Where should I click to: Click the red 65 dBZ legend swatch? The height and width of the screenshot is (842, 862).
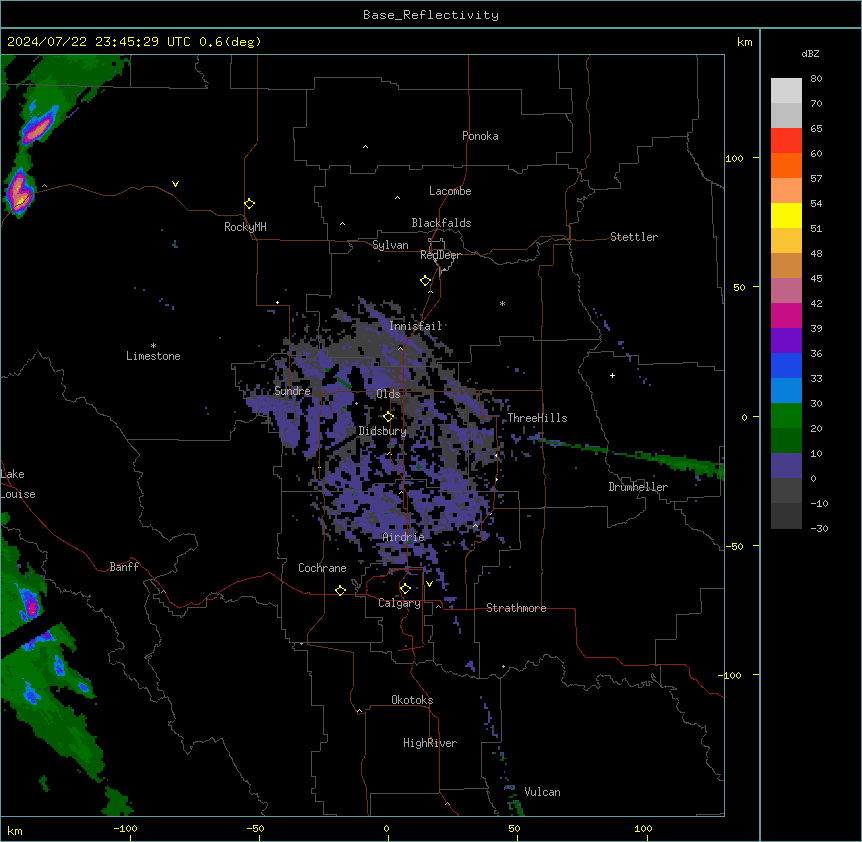click(786, 140)
